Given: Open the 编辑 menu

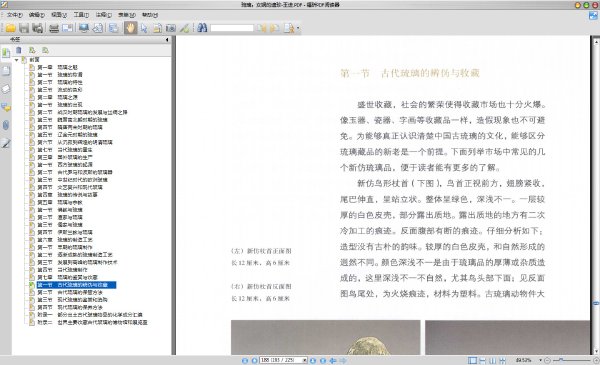Looking at the screenshot, I should pyautogui.click(x=36, y=15).
